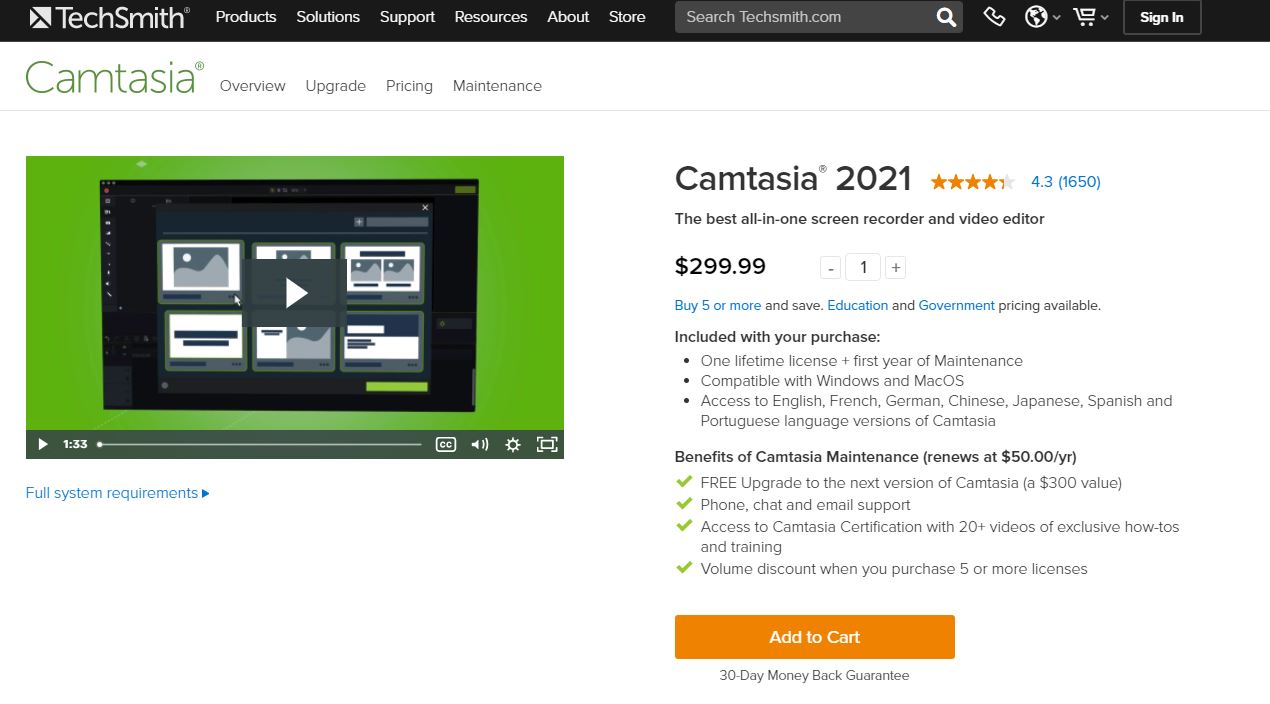Open the 4.3 (1650) reviews link
1270x704 pixels.
[x=1066, y=182]
